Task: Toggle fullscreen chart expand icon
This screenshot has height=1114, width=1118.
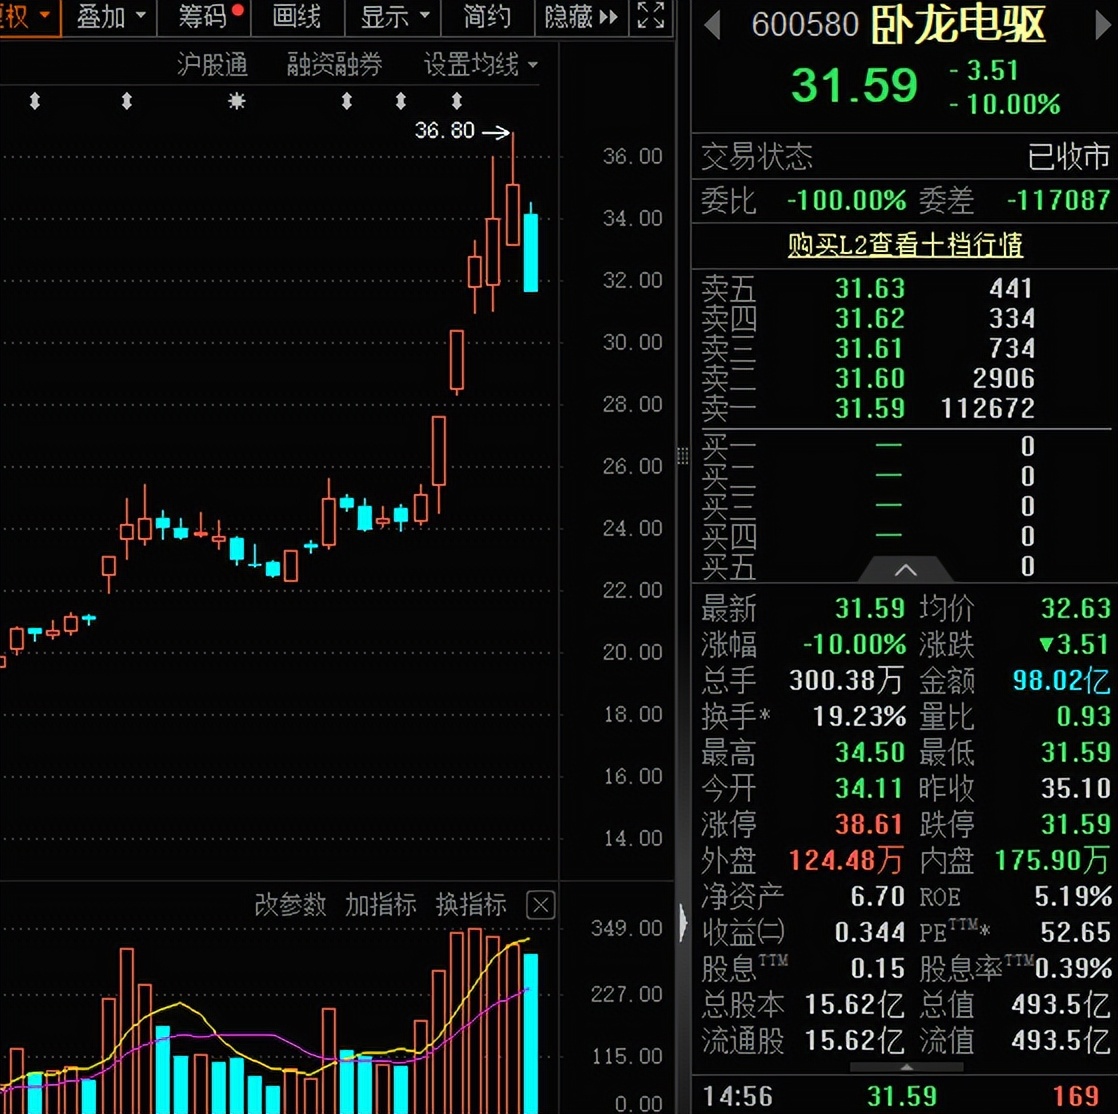Action: point(651,16)
